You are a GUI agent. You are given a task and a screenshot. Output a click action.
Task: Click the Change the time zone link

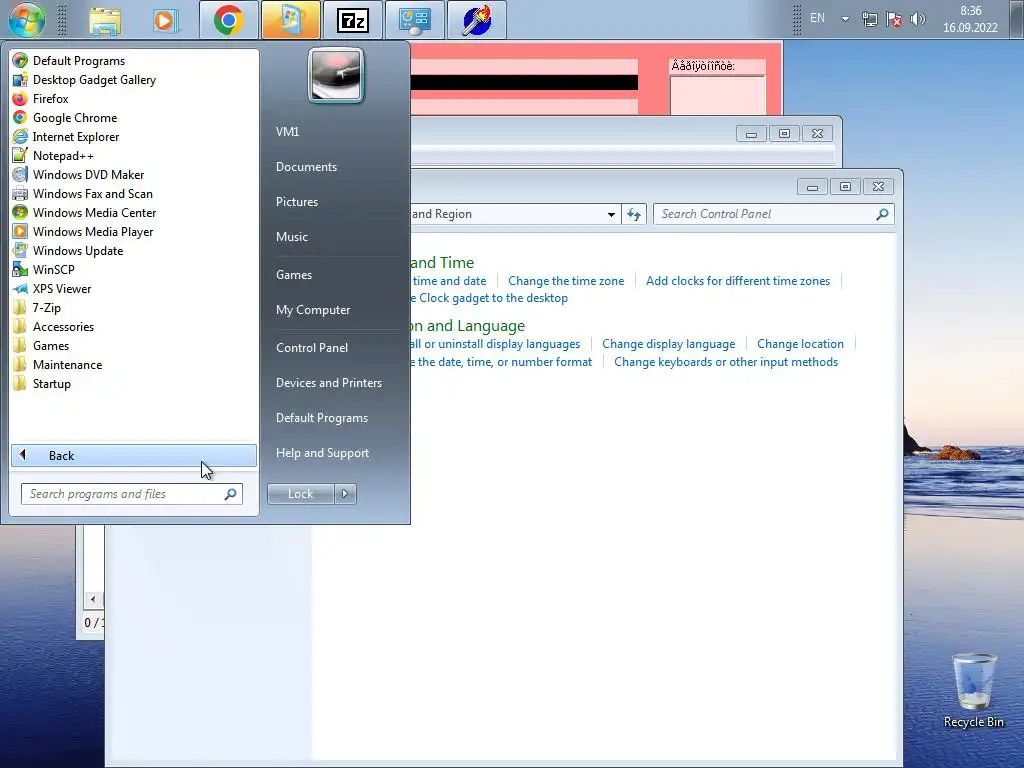pyautogui.click(x=566, y=281)
